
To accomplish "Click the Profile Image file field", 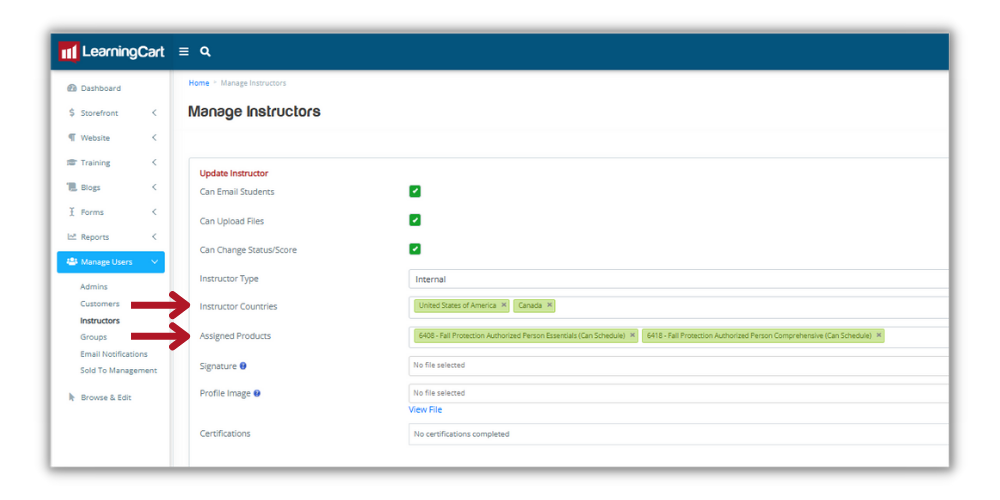I will tap(679, 393).
